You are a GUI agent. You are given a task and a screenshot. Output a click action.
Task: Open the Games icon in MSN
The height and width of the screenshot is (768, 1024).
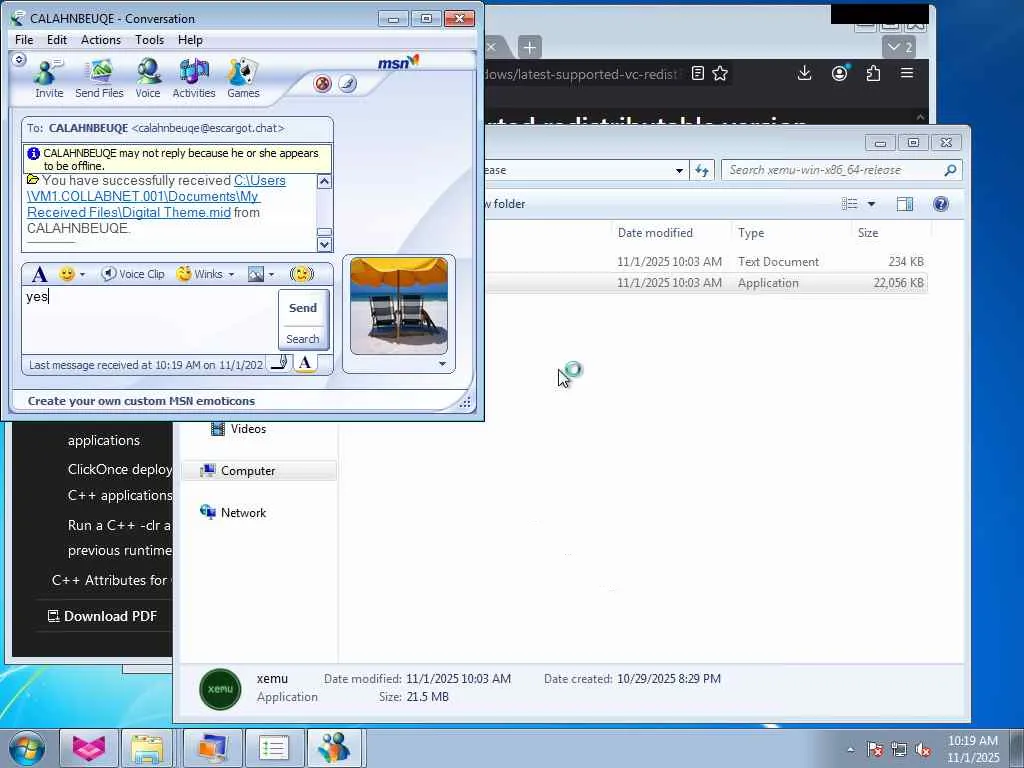point(243,78)
